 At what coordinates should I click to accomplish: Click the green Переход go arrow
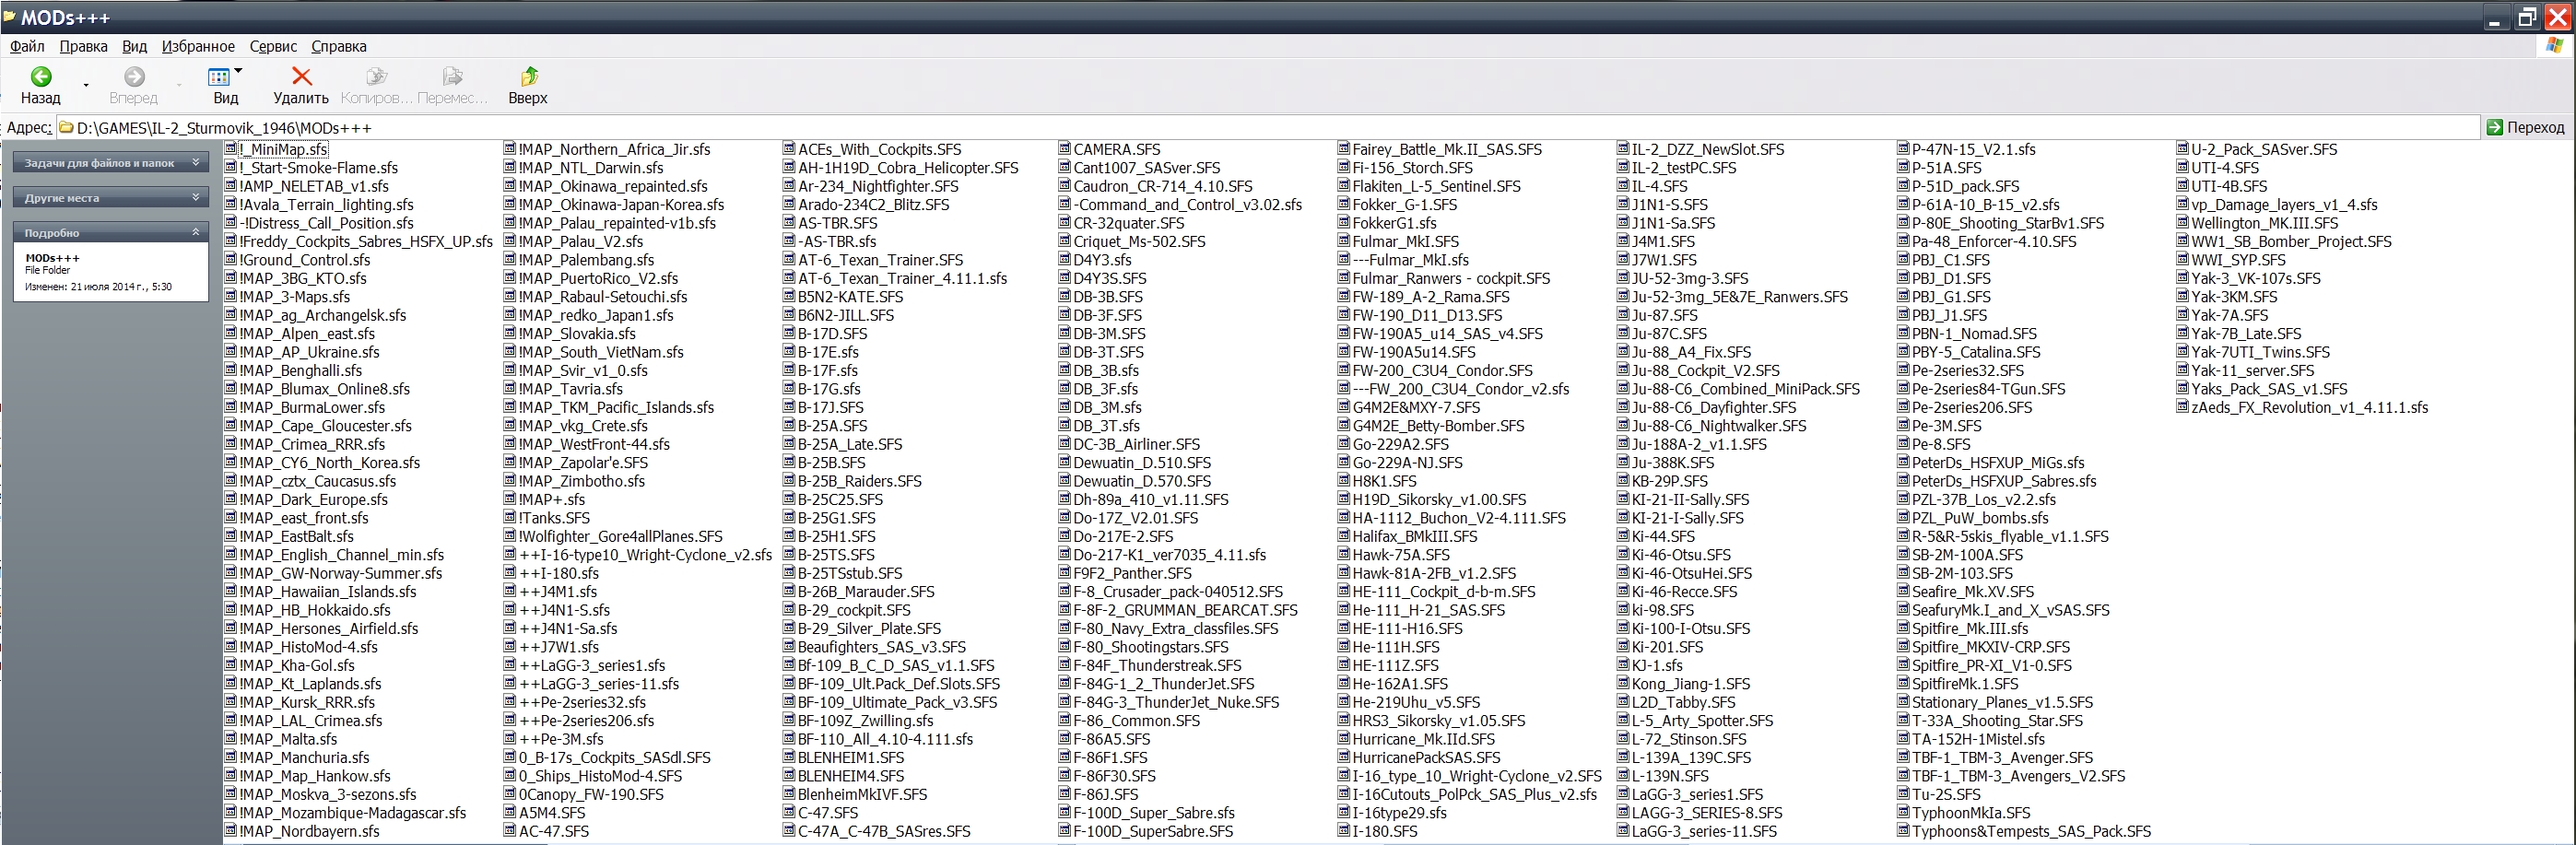(x=2494, y=127)
